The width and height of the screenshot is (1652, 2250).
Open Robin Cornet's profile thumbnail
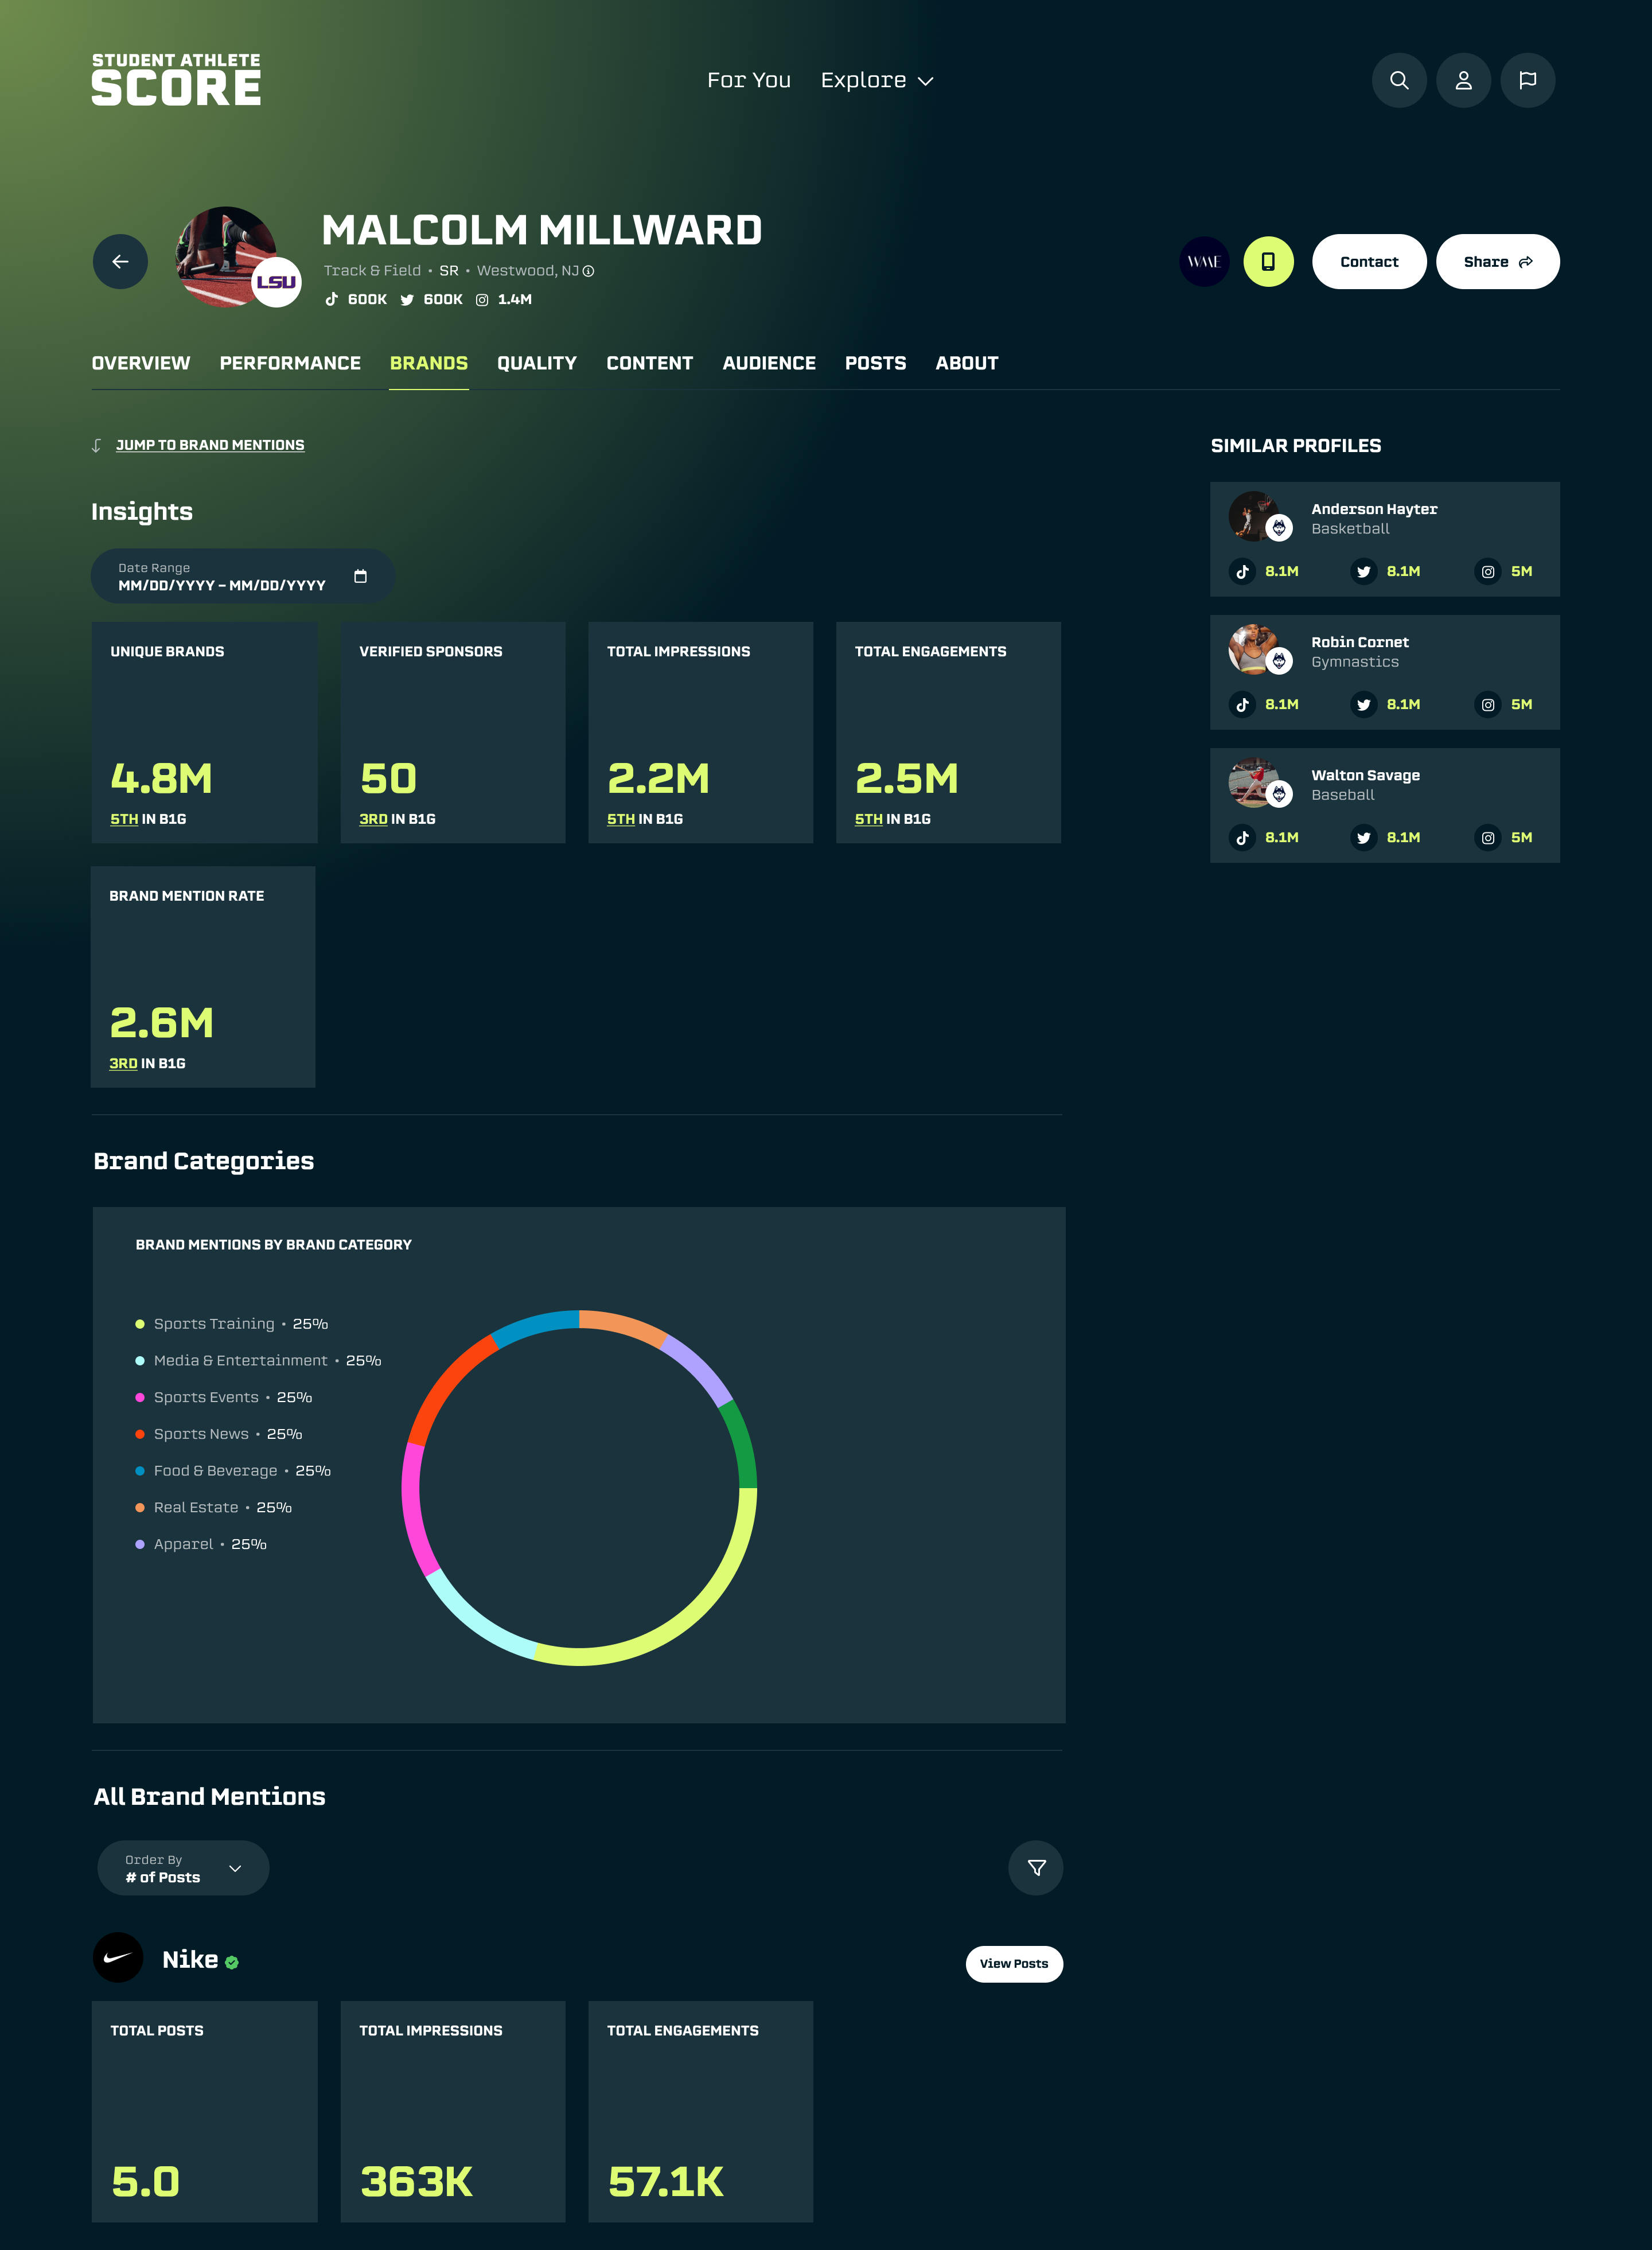coord(1254,649)
